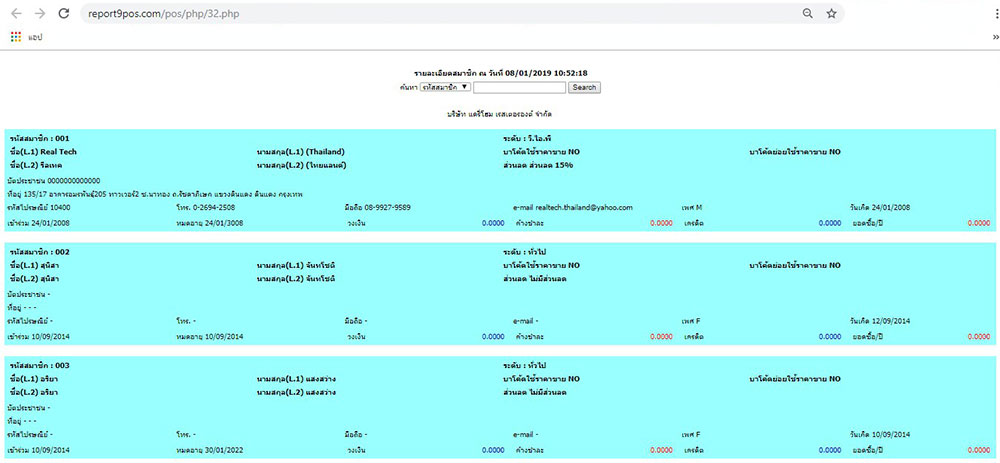1000x463 pixels.
Task: Bookmark this page with the star icon
Action: coord(831,14)
